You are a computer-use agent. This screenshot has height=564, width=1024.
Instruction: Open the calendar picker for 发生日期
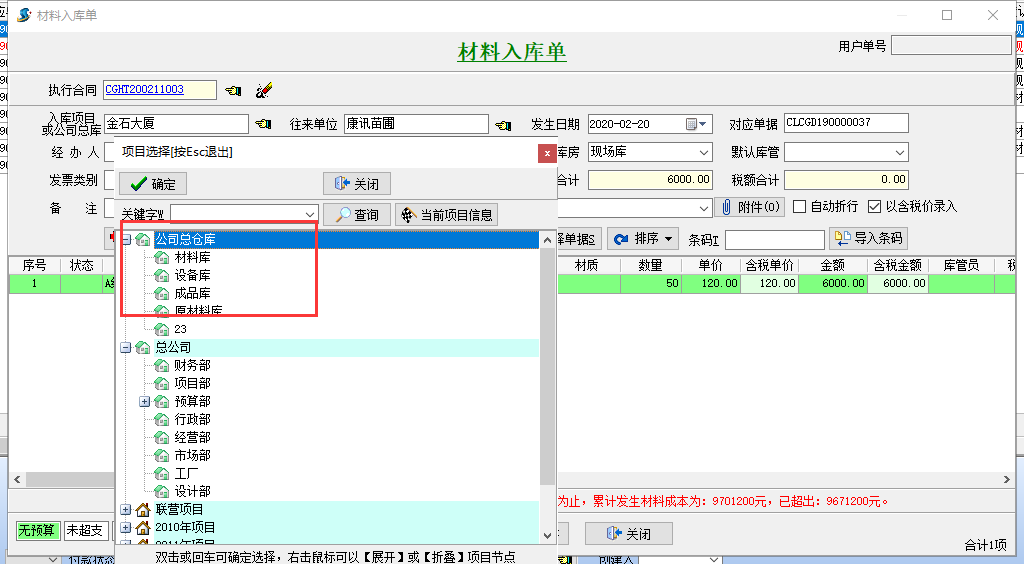697,124
